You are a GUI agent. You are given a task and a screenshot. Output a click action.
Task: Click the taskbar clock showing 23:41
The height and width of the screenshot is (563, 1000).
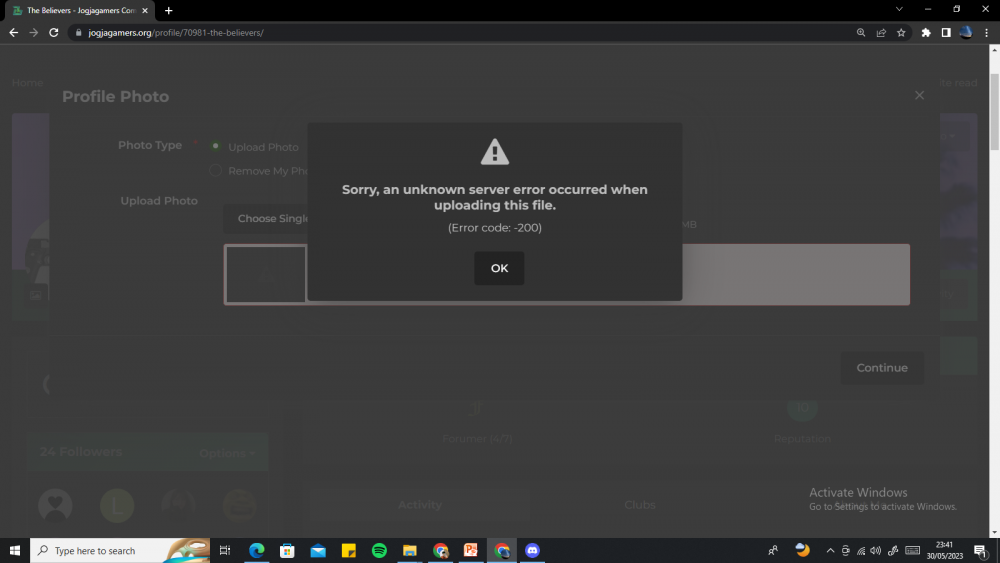tap(945, 550)
